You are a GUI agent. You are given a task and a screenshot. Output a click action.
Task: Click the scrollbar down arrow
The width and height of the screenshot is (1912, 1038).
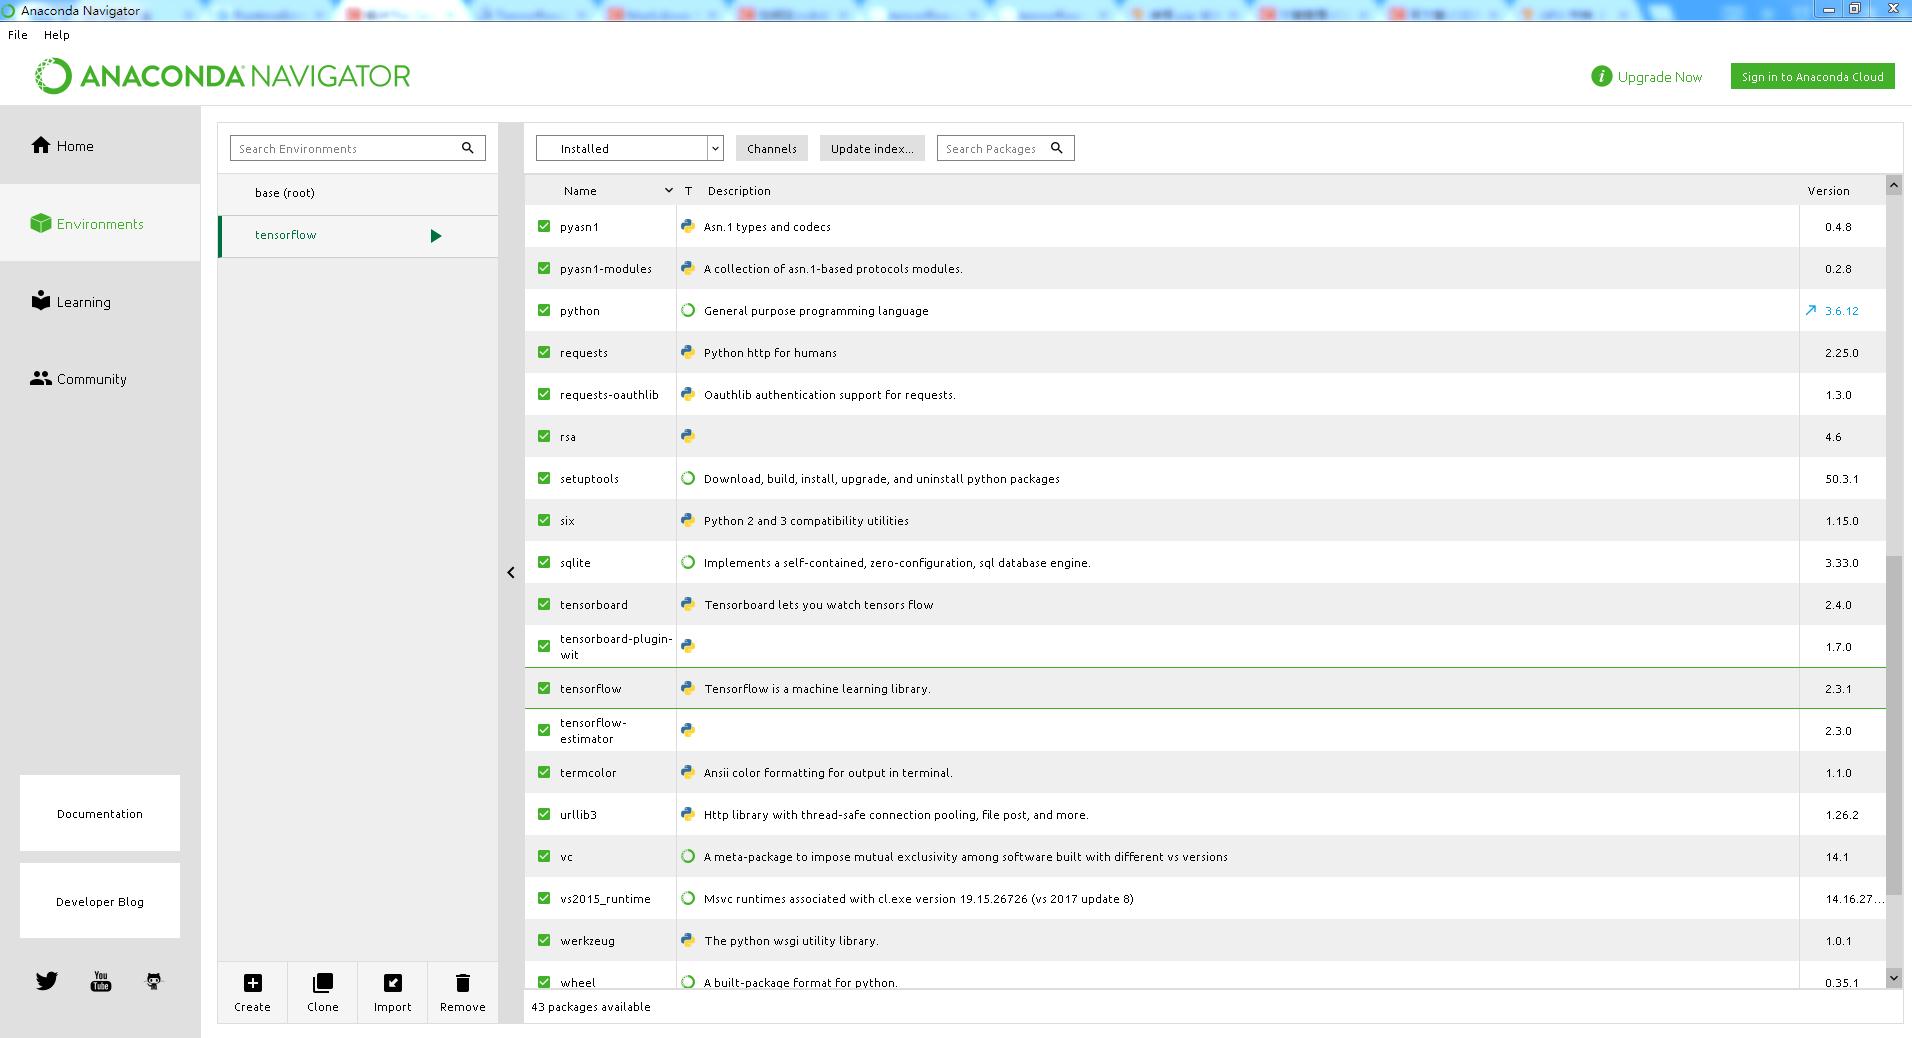pos(1893,977)
